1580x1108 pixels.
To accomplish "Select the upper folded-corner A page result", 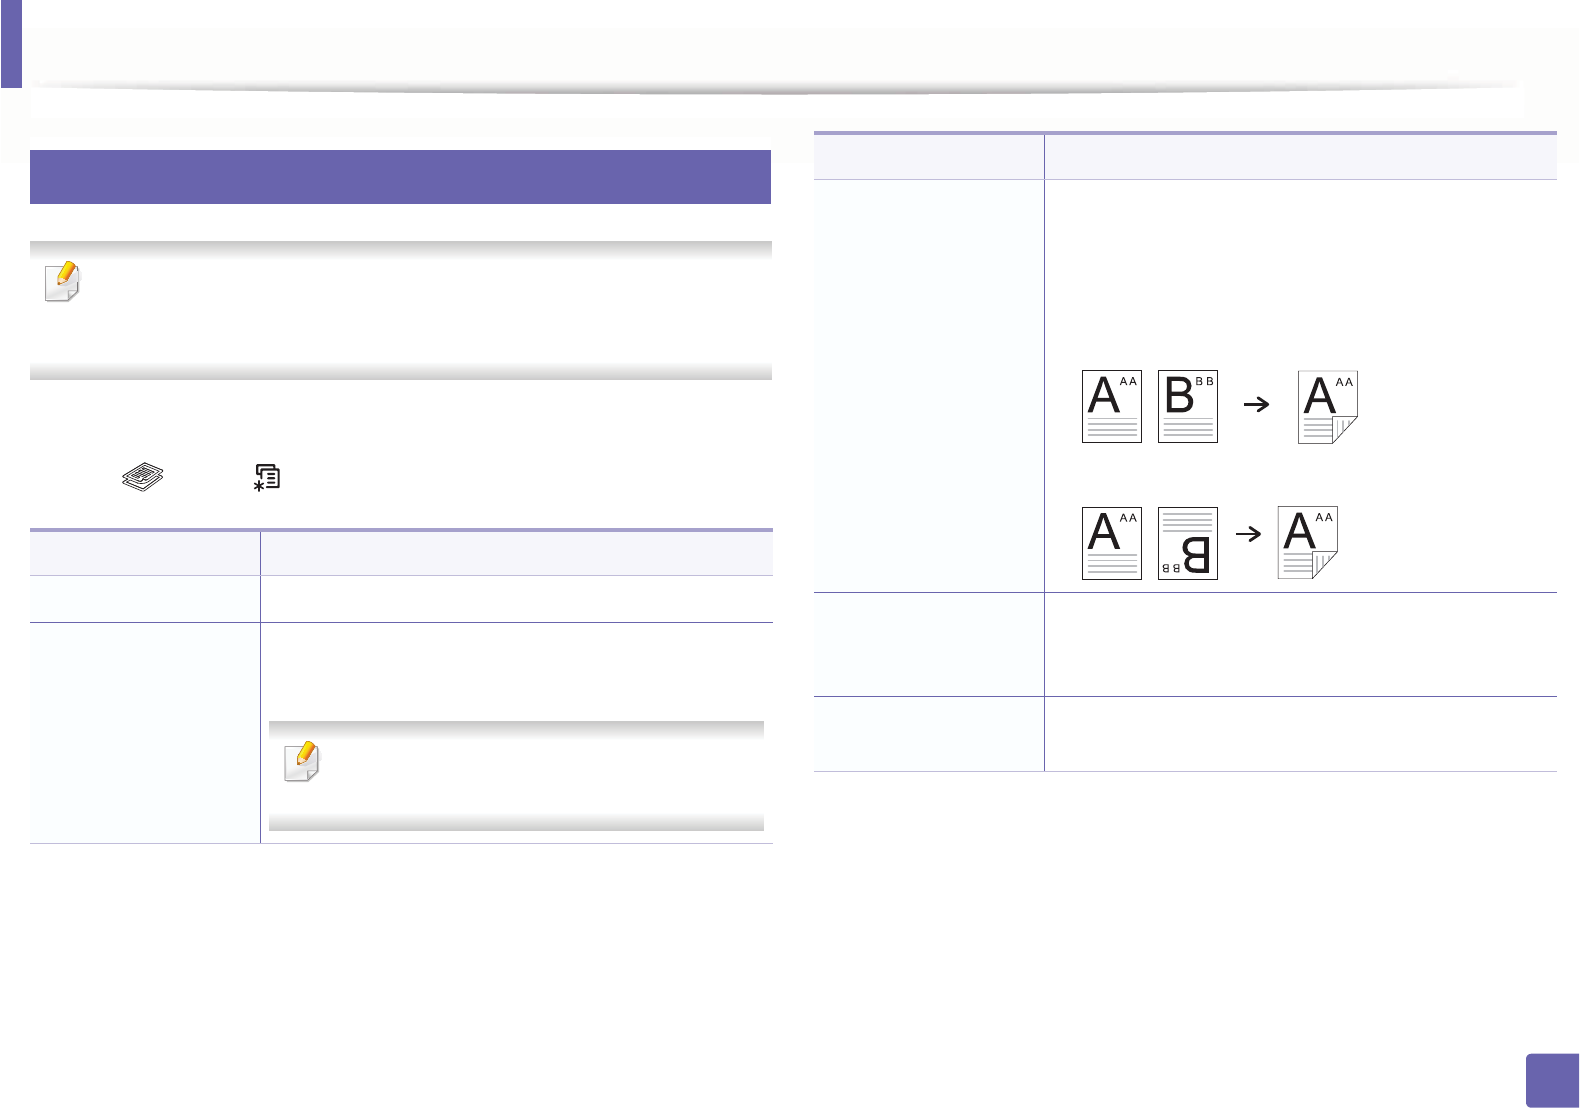I will coord(1327,407).
